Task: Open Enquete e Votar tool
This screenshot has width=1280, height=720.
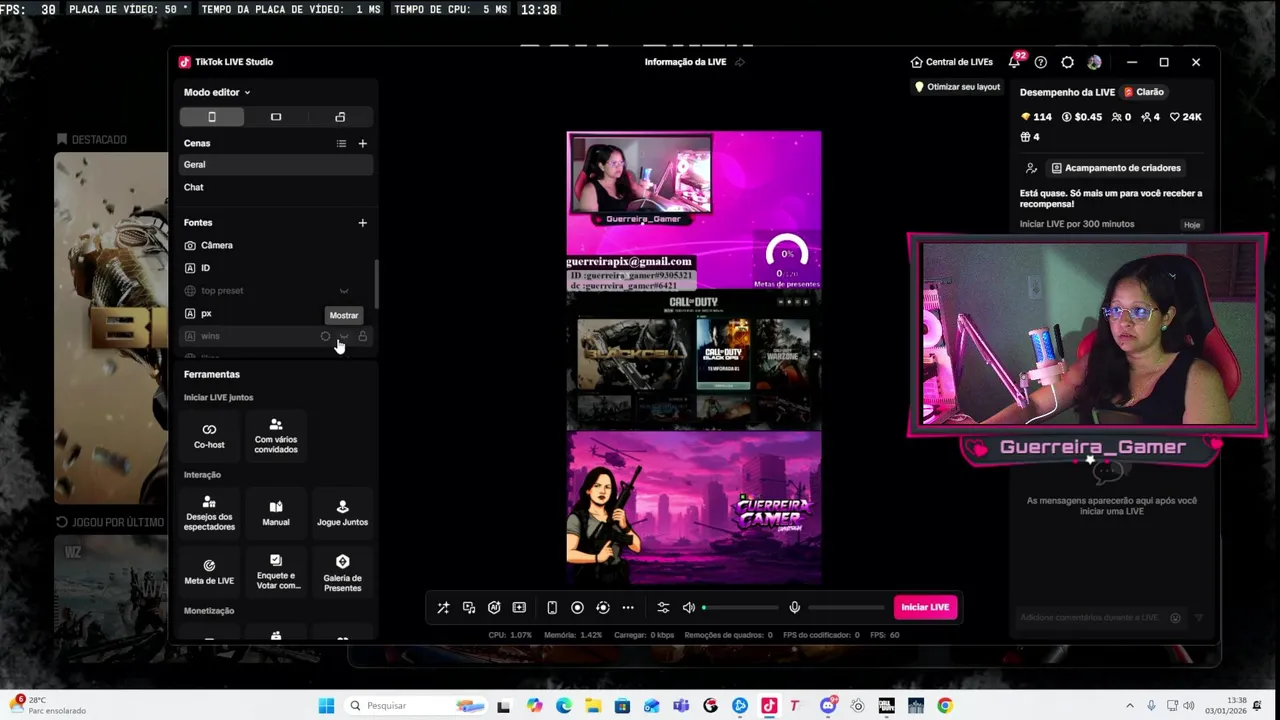Action: pos(276,572)
